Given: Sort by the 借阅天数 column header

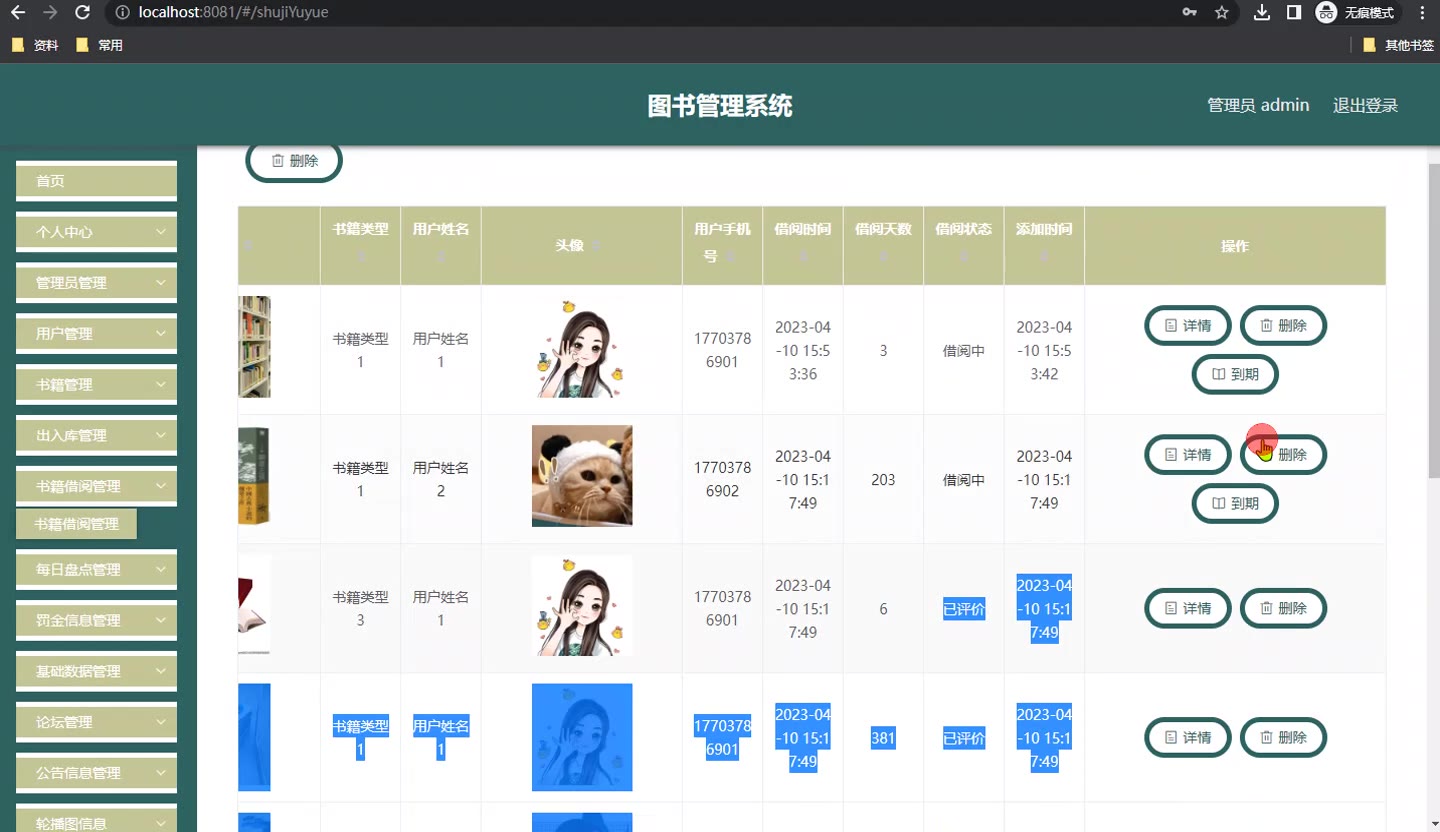Looking at the screenshot, I should click(883, 245).
